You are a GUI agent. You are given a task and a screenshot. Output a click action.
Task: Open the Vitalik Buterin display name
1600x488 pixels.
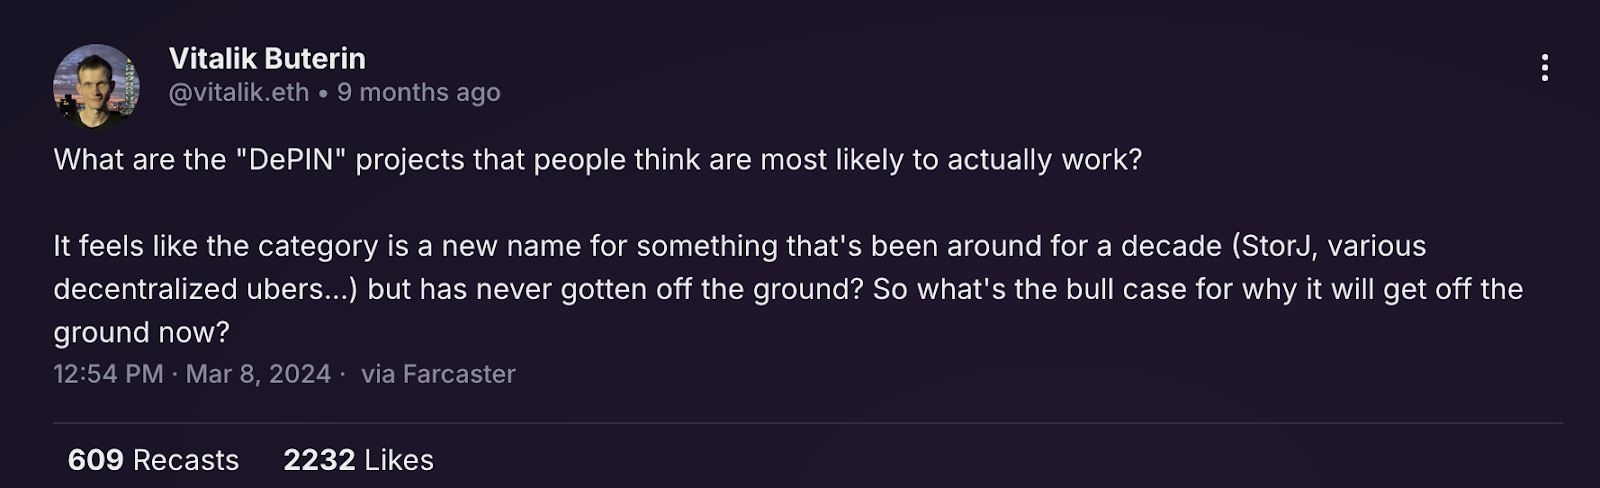tap(267, 58)
